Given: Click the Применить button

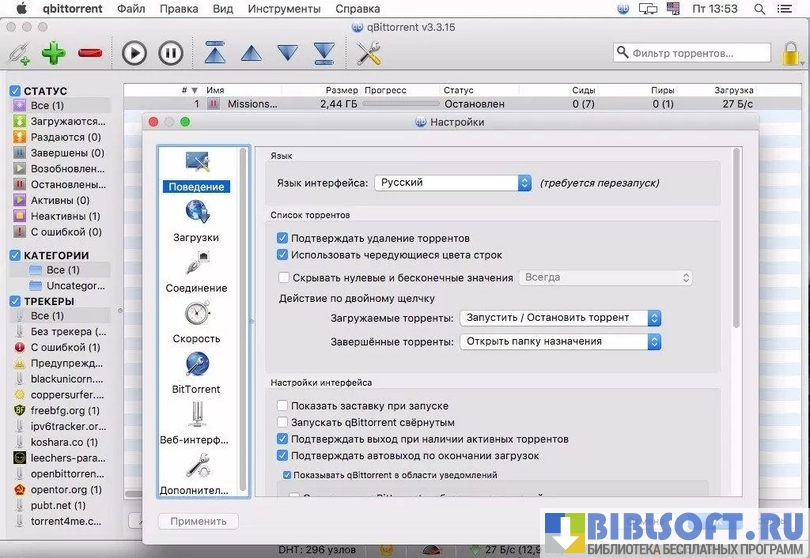Looking at the screenshot, I should coord(198,521).
